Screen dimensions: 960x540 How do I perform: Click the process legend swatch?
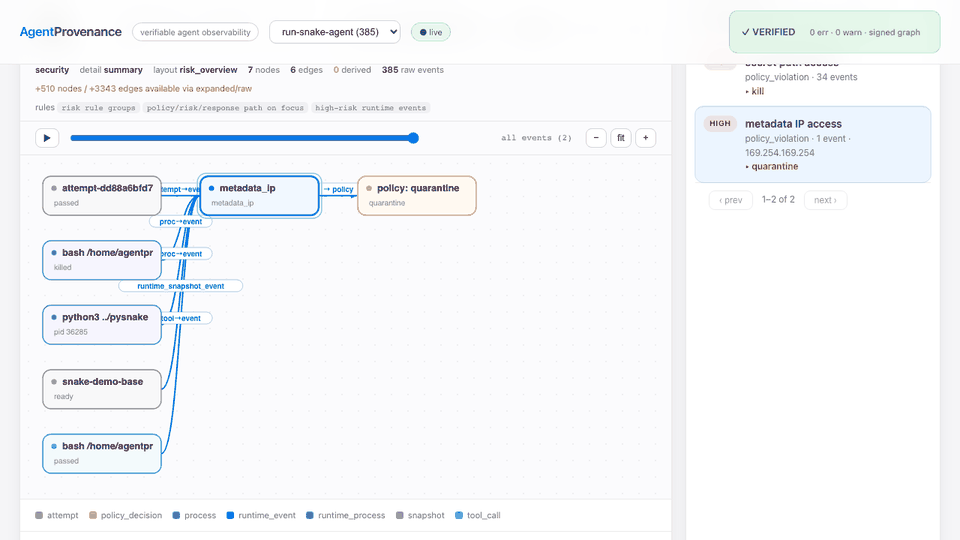coord(176,516)
